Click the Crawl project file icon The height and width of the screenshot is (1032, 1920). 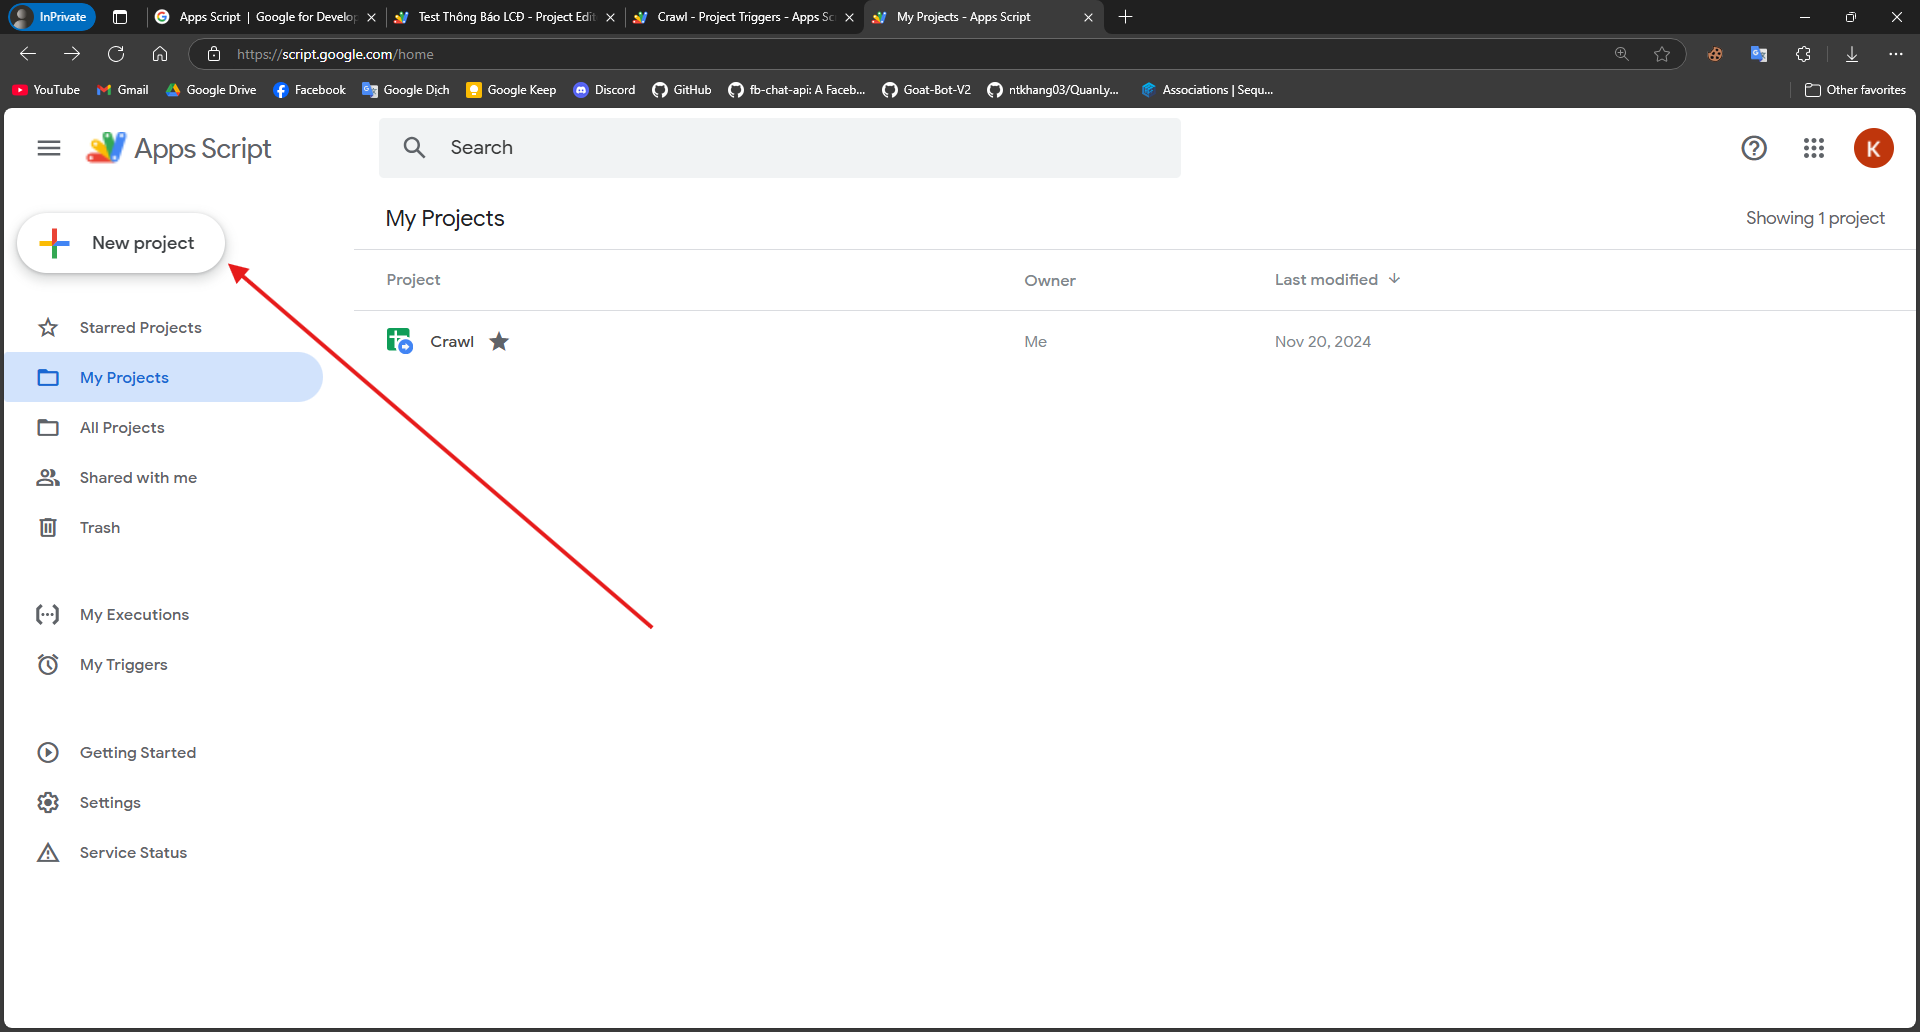click(399, 341)
